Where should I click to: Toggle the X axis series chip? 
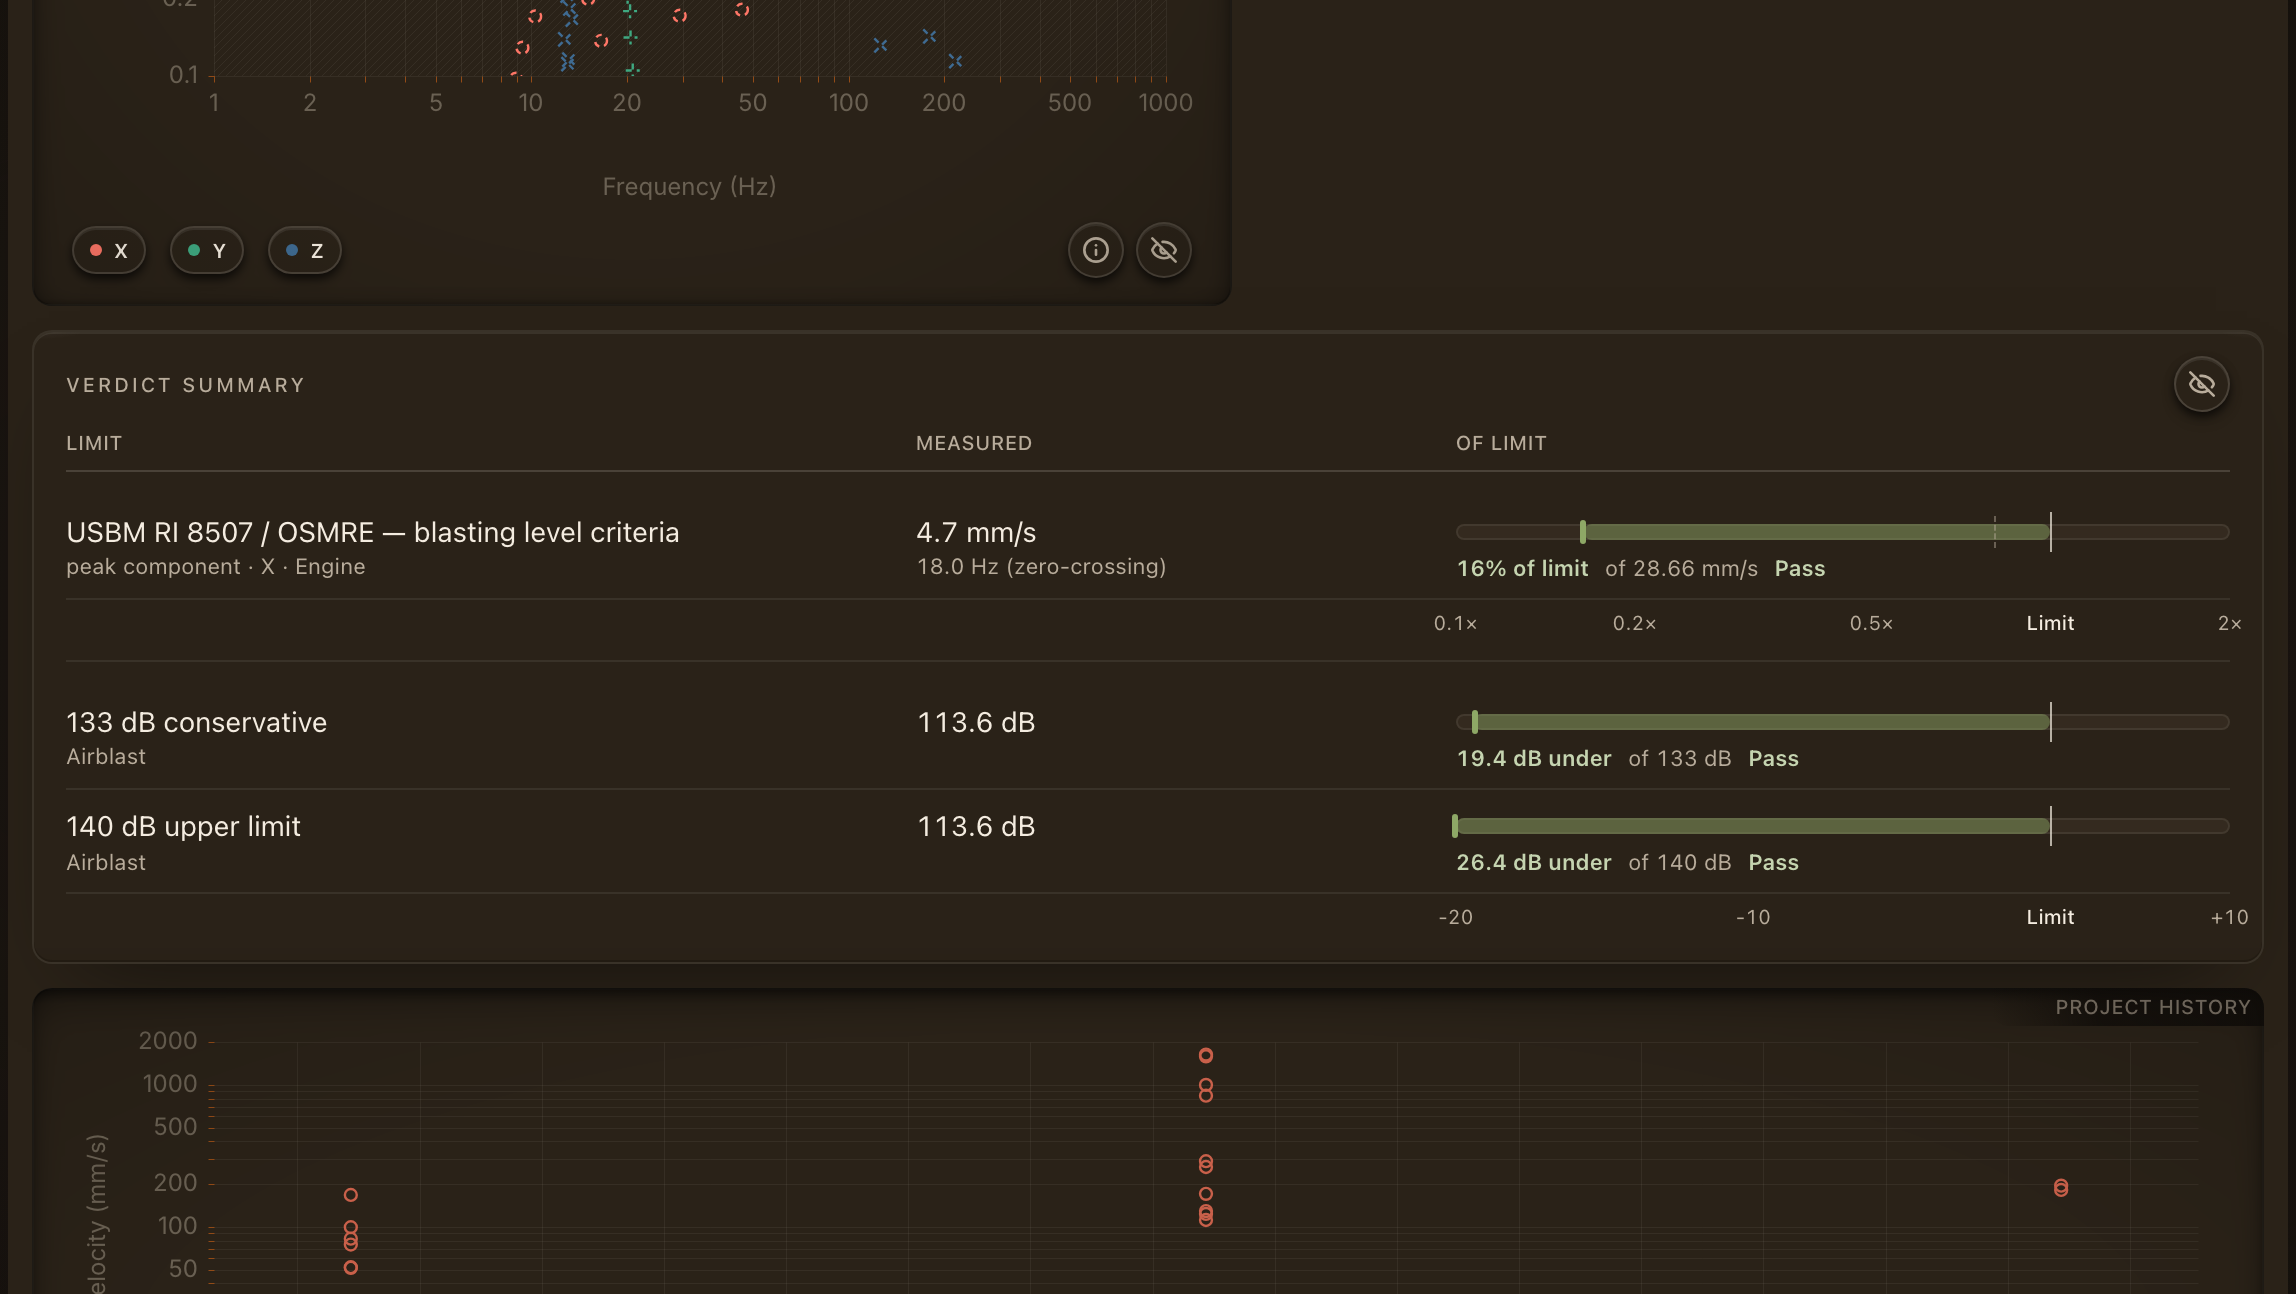point(109,250)
